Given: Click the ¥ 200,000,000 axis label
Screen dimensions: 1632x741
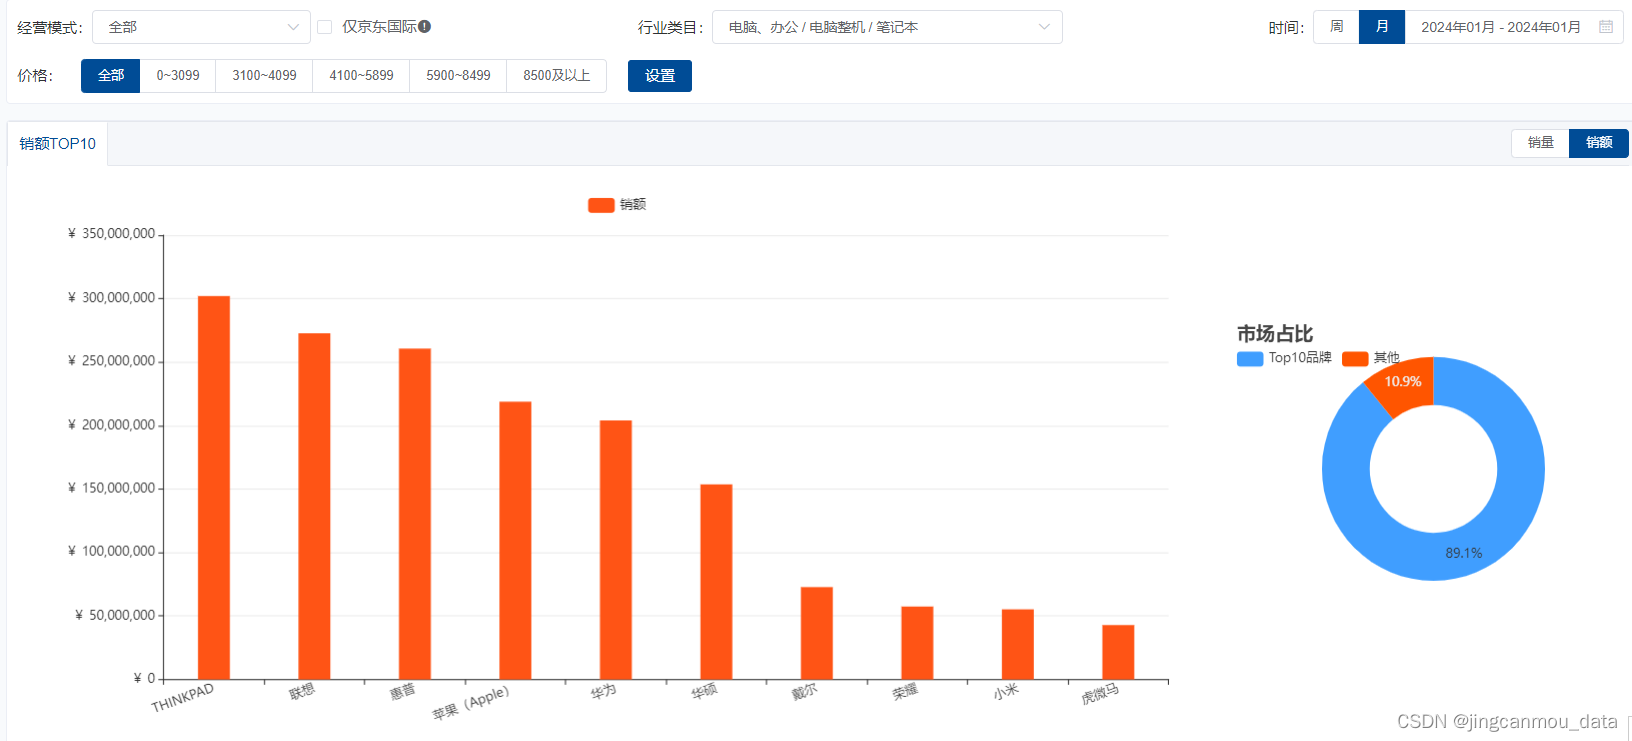Looking at the screenshot, I should tap(111, 425).
